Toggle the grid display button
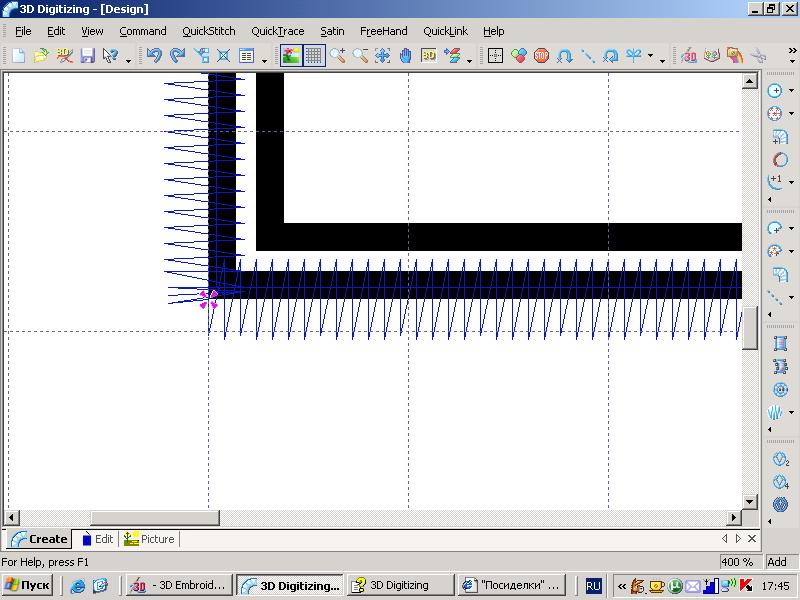Image resolution: width=800 pixels, height=600 pixels. coord(314,56)
